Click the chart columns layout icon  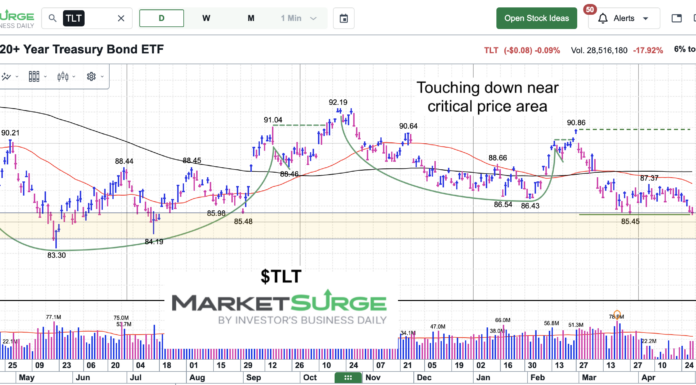coord(34,76)
